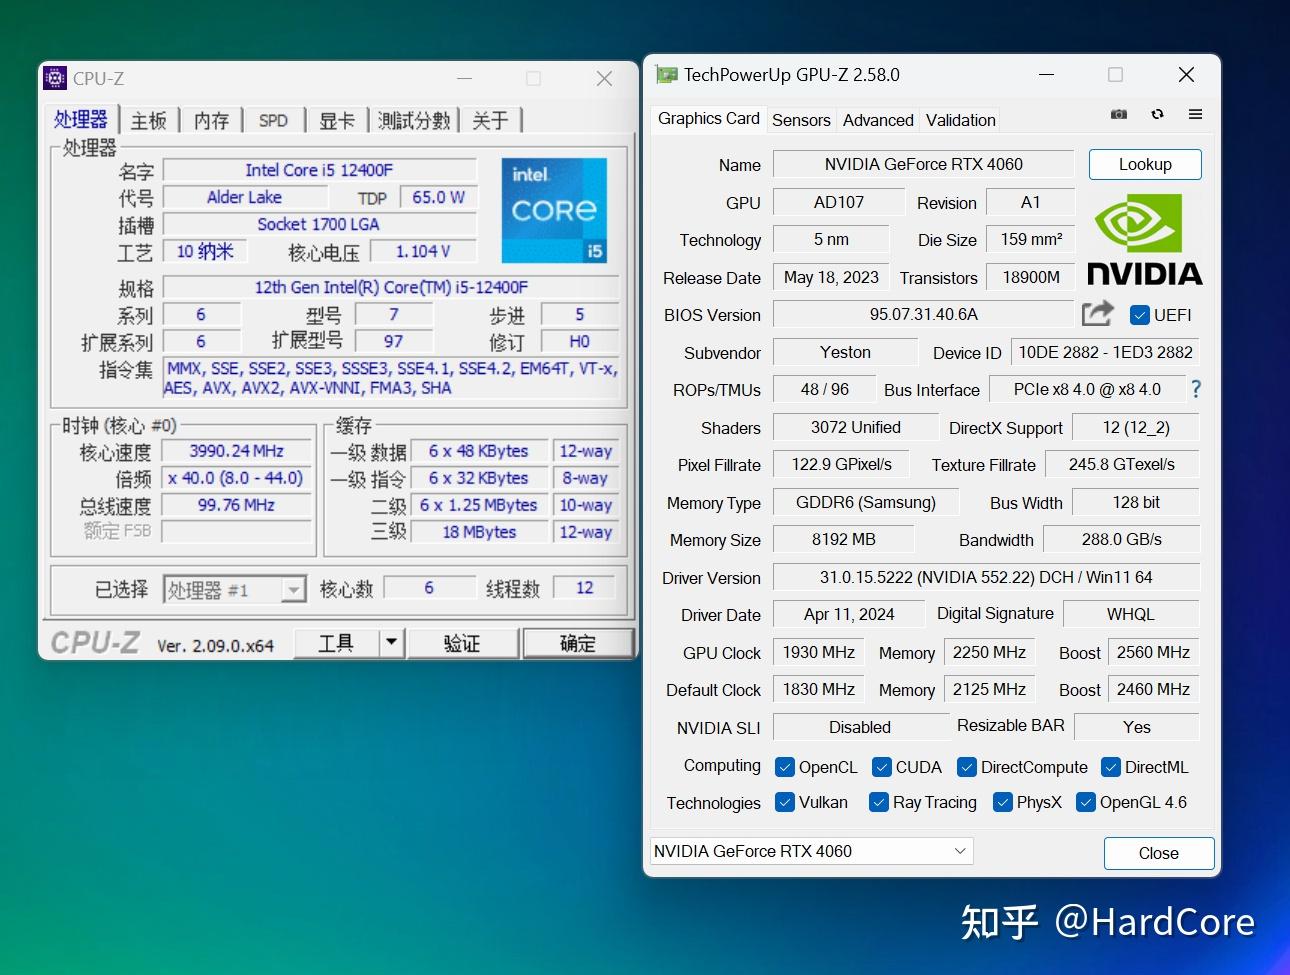Open the 处理器 #1 selection dropdown
This screenshot has height=975, width=1290.
click(293, 589)
